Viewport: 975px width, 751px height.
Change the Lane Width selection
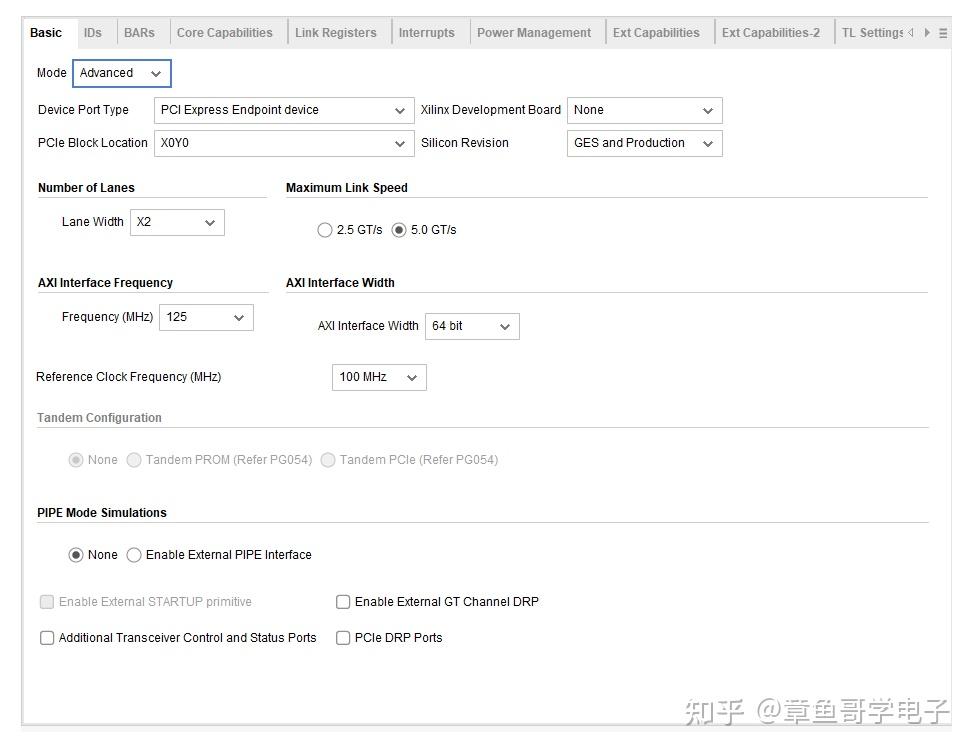point(211,222)
